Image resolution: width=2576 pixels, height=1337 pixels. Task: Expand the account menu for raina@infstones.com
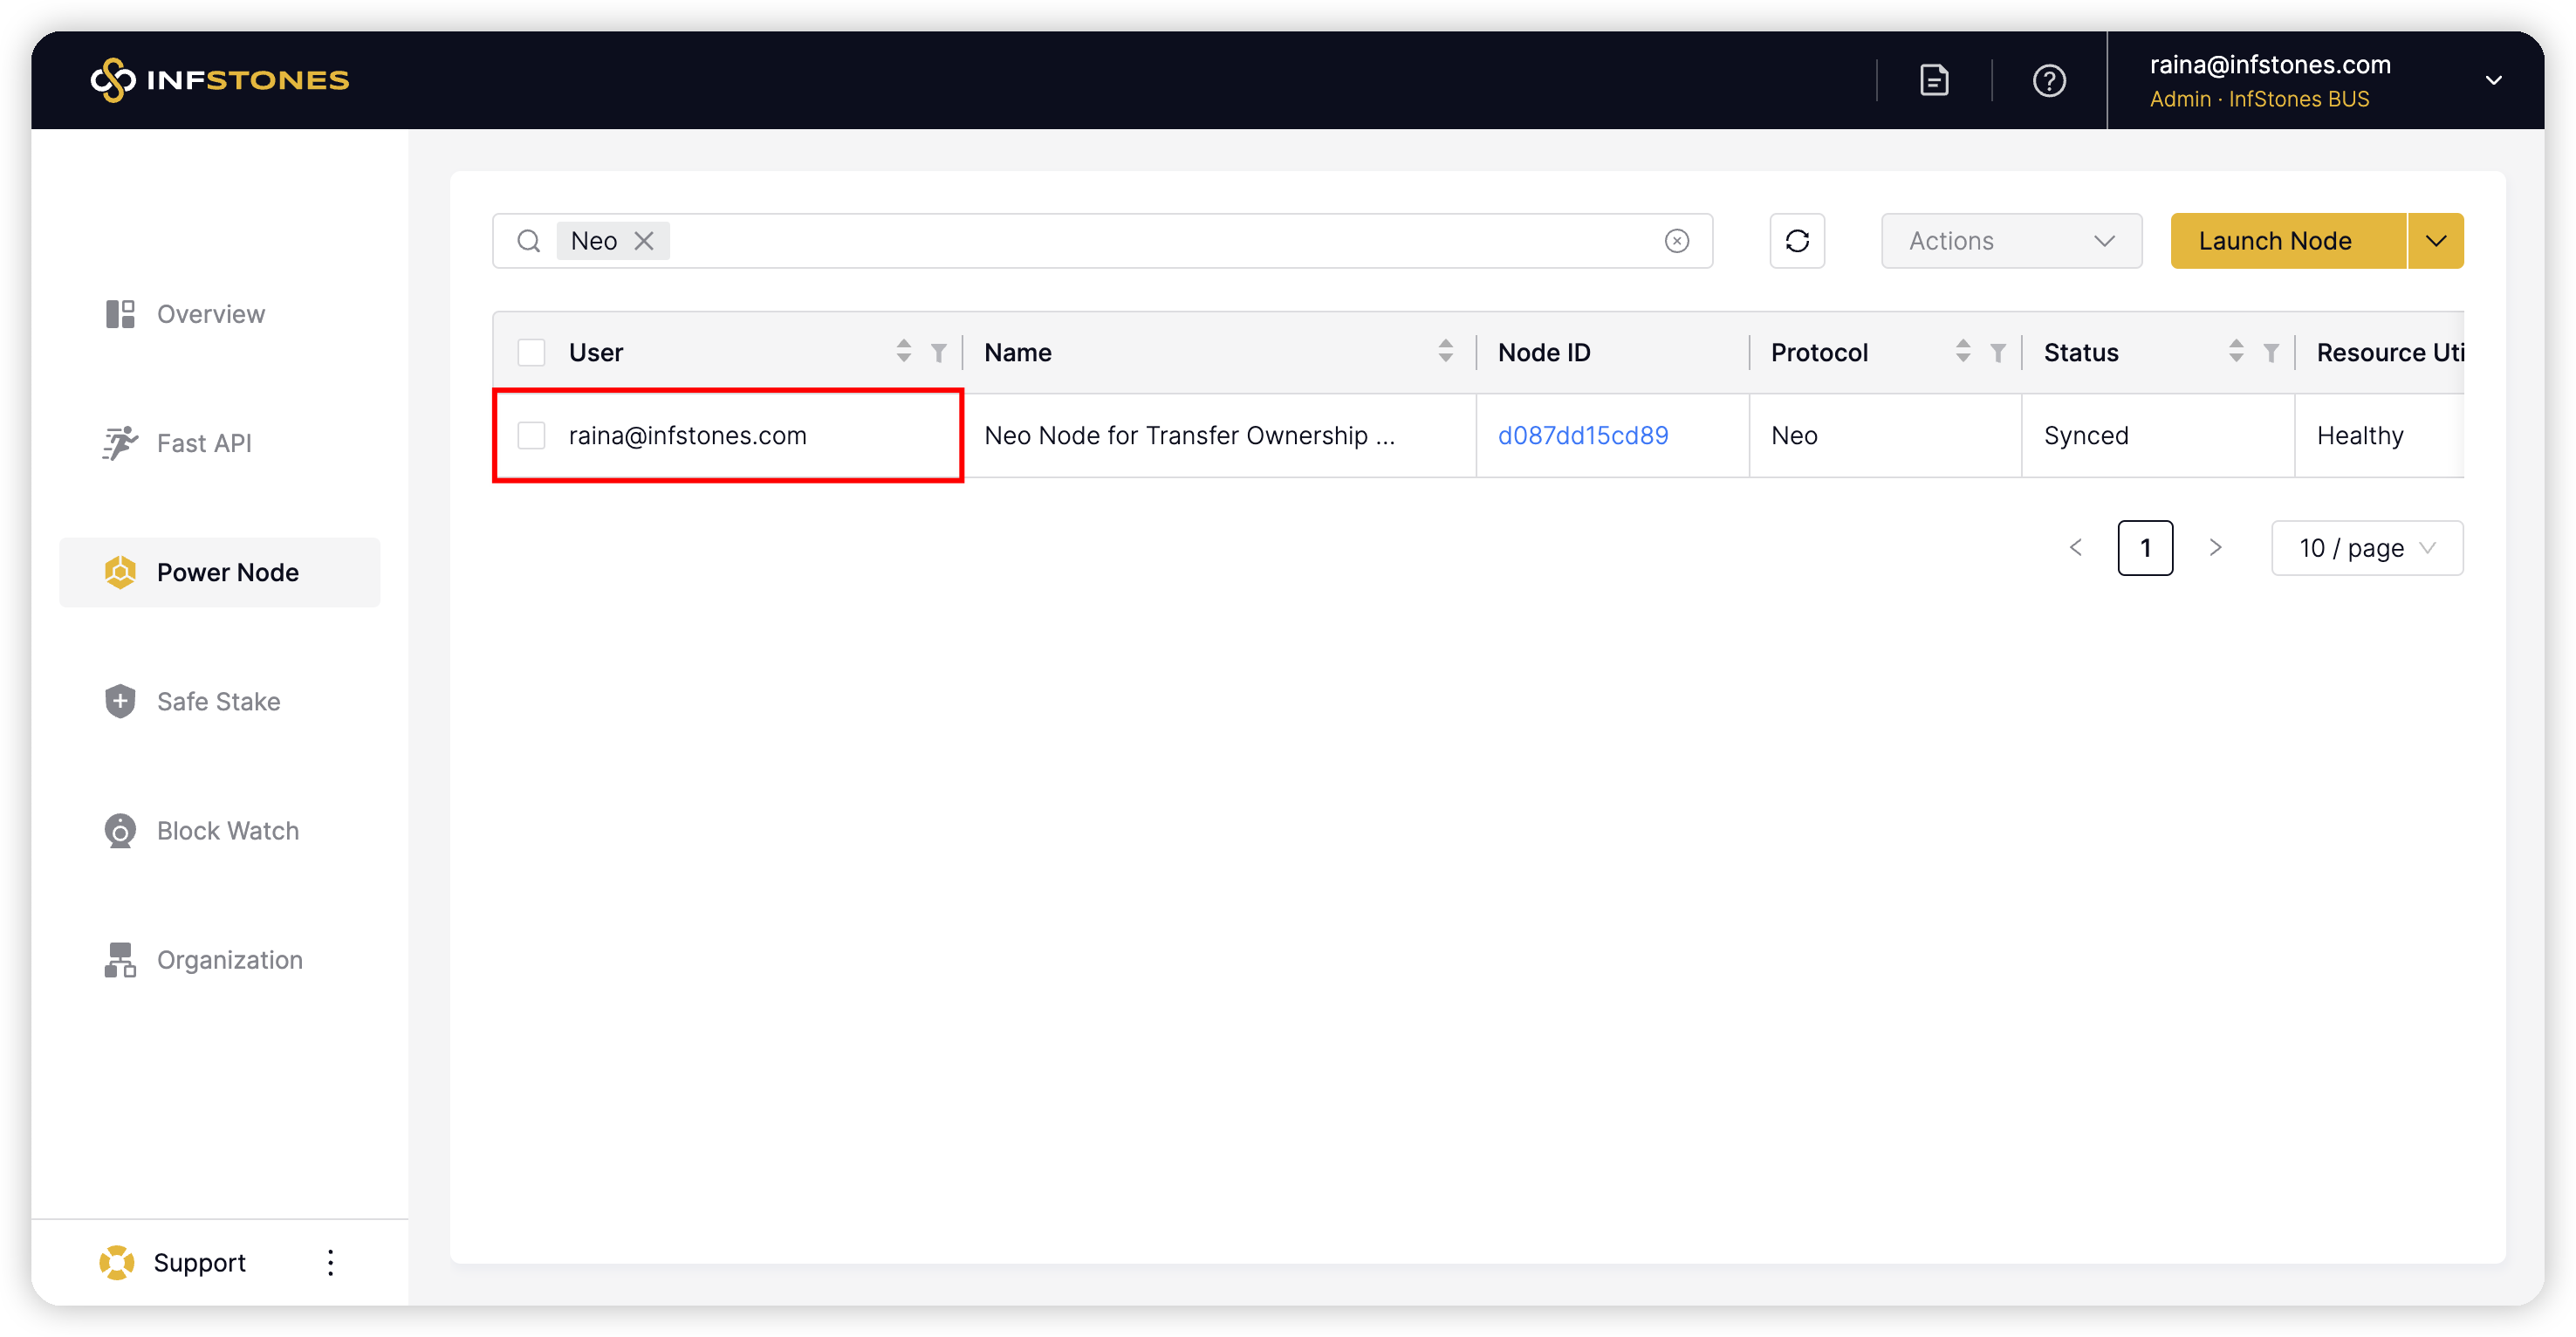(x=2493, y=80)
